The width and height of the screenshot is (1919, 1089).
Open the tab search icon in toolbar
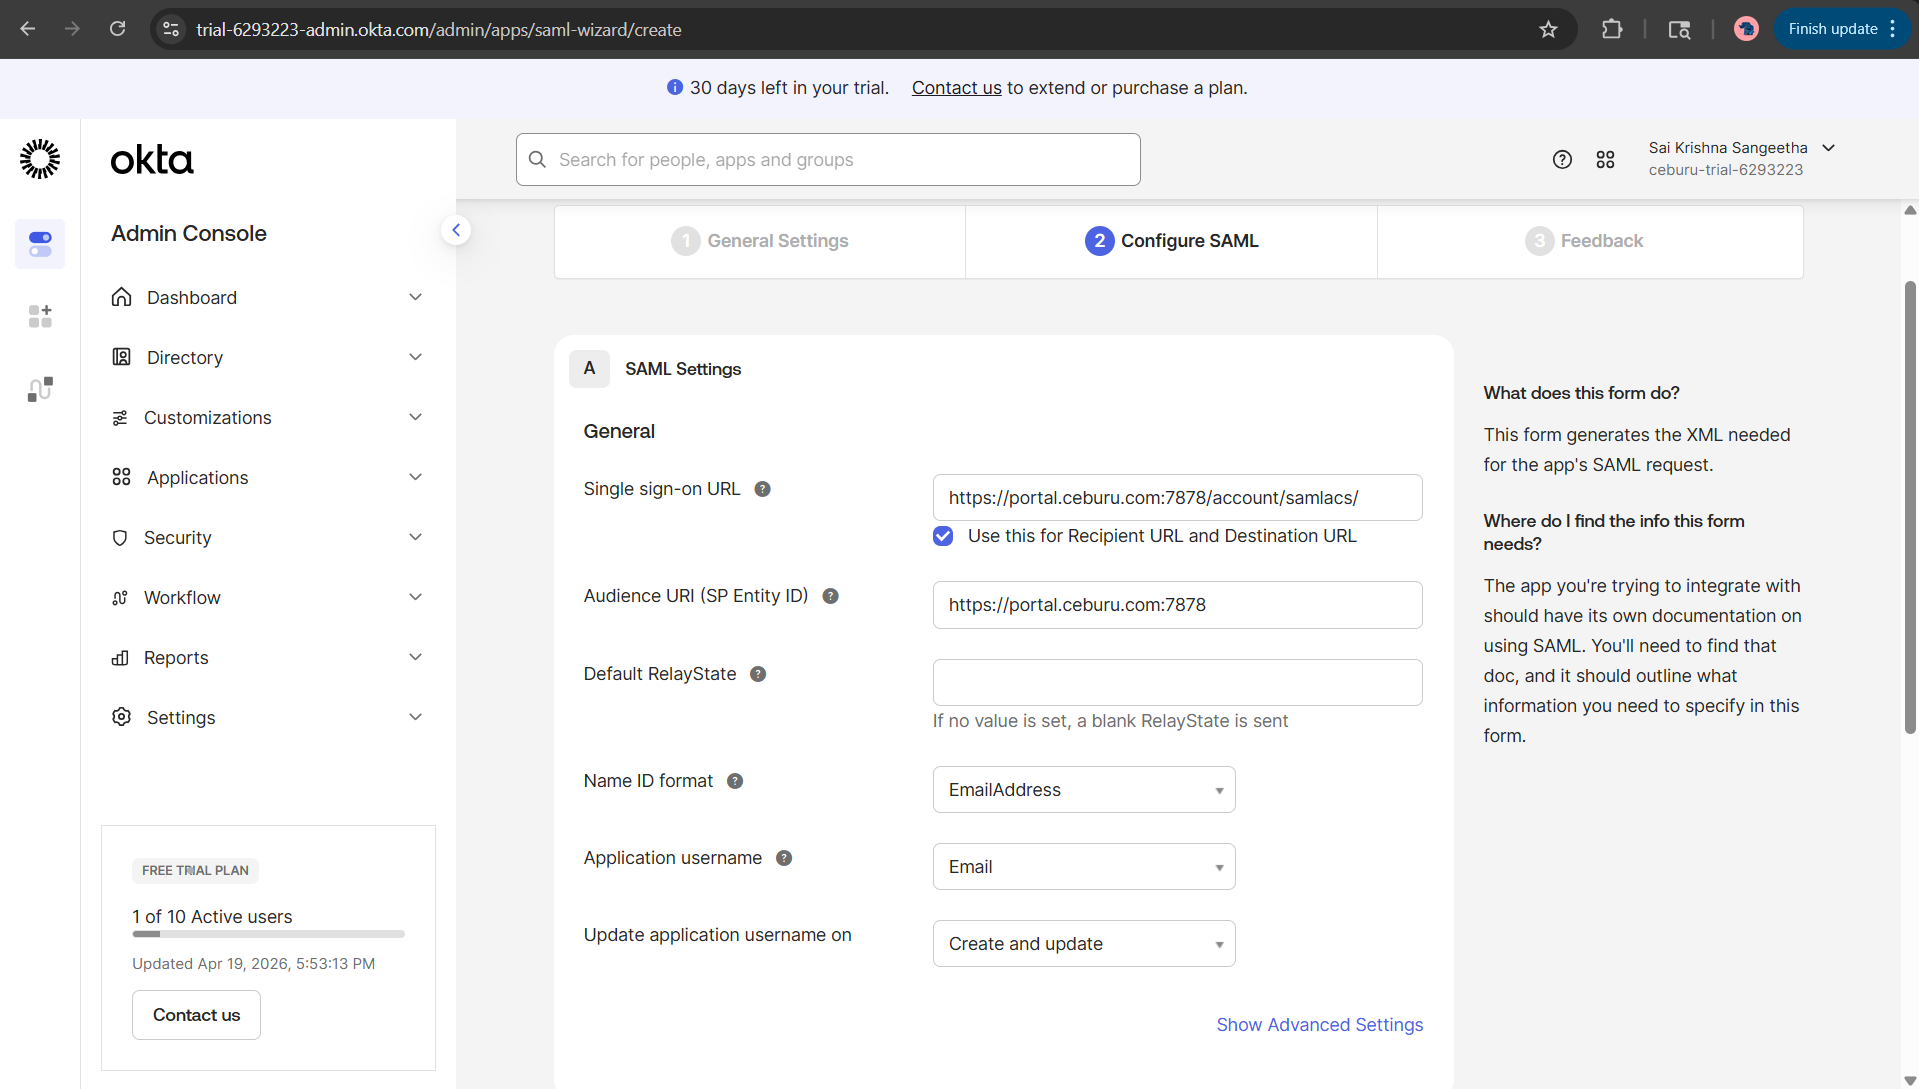click(x=1679, y=29)
